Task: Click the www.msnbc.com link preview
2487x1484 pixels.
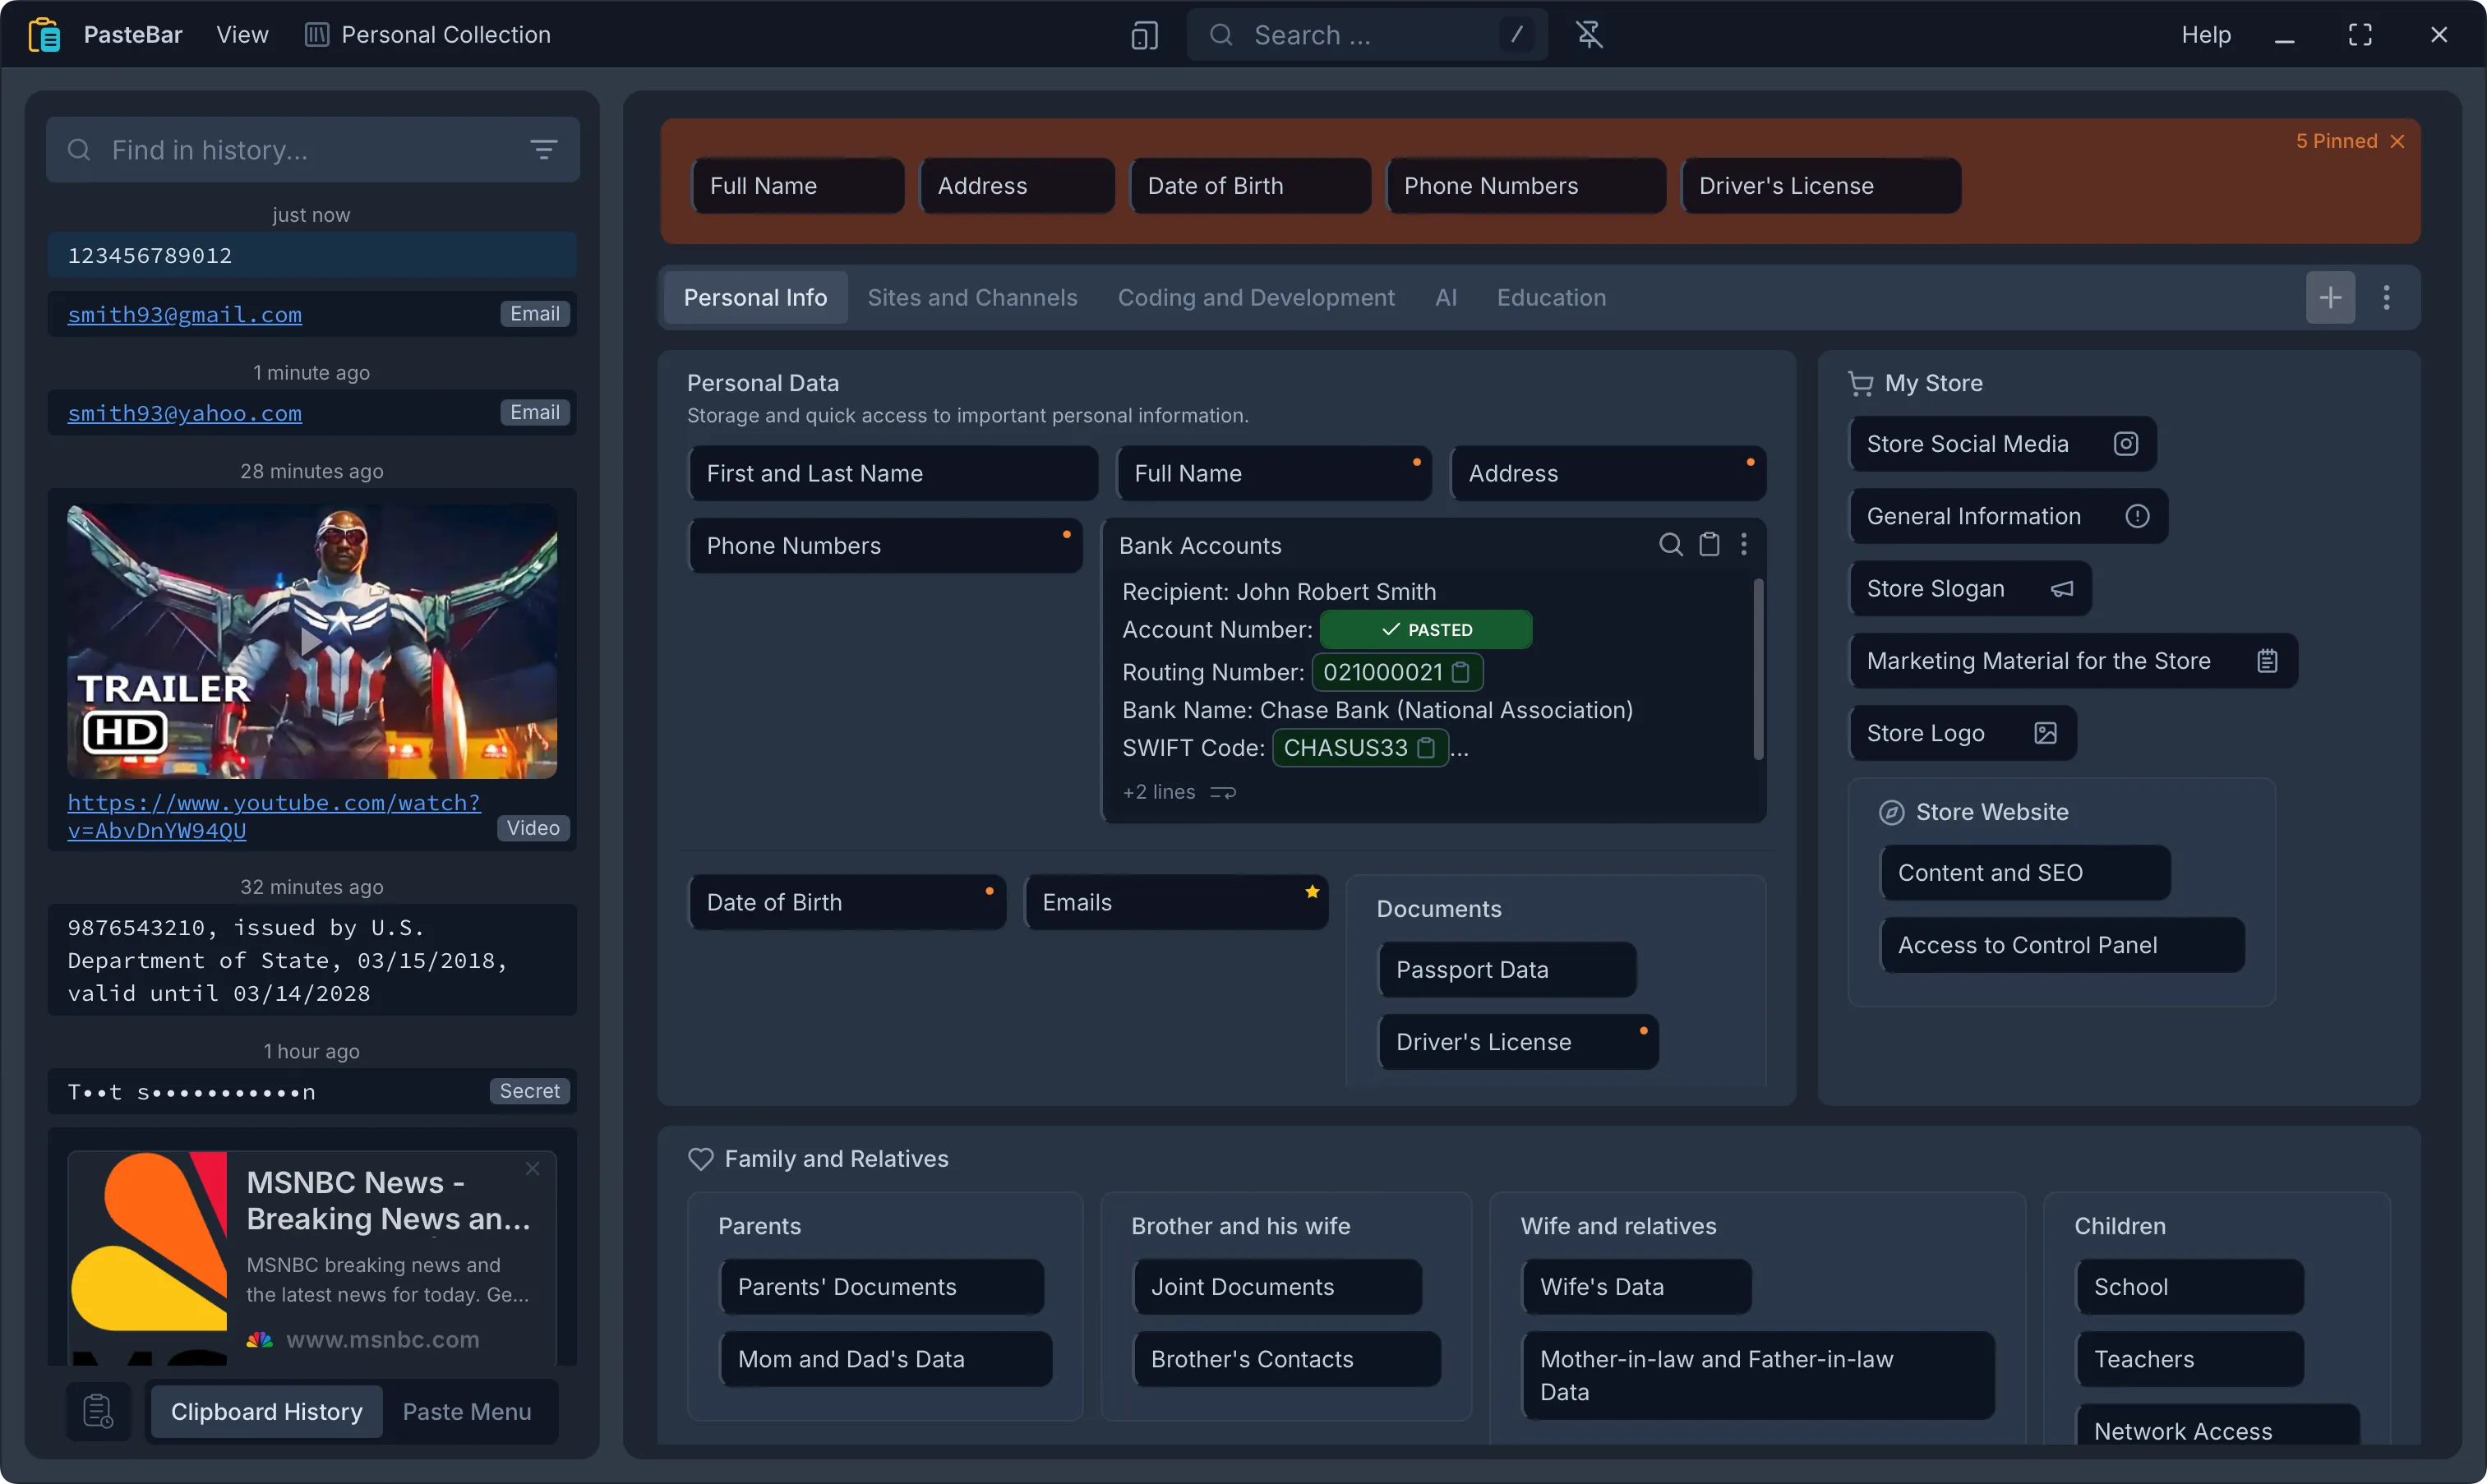Action: (x=381, y=1340)
